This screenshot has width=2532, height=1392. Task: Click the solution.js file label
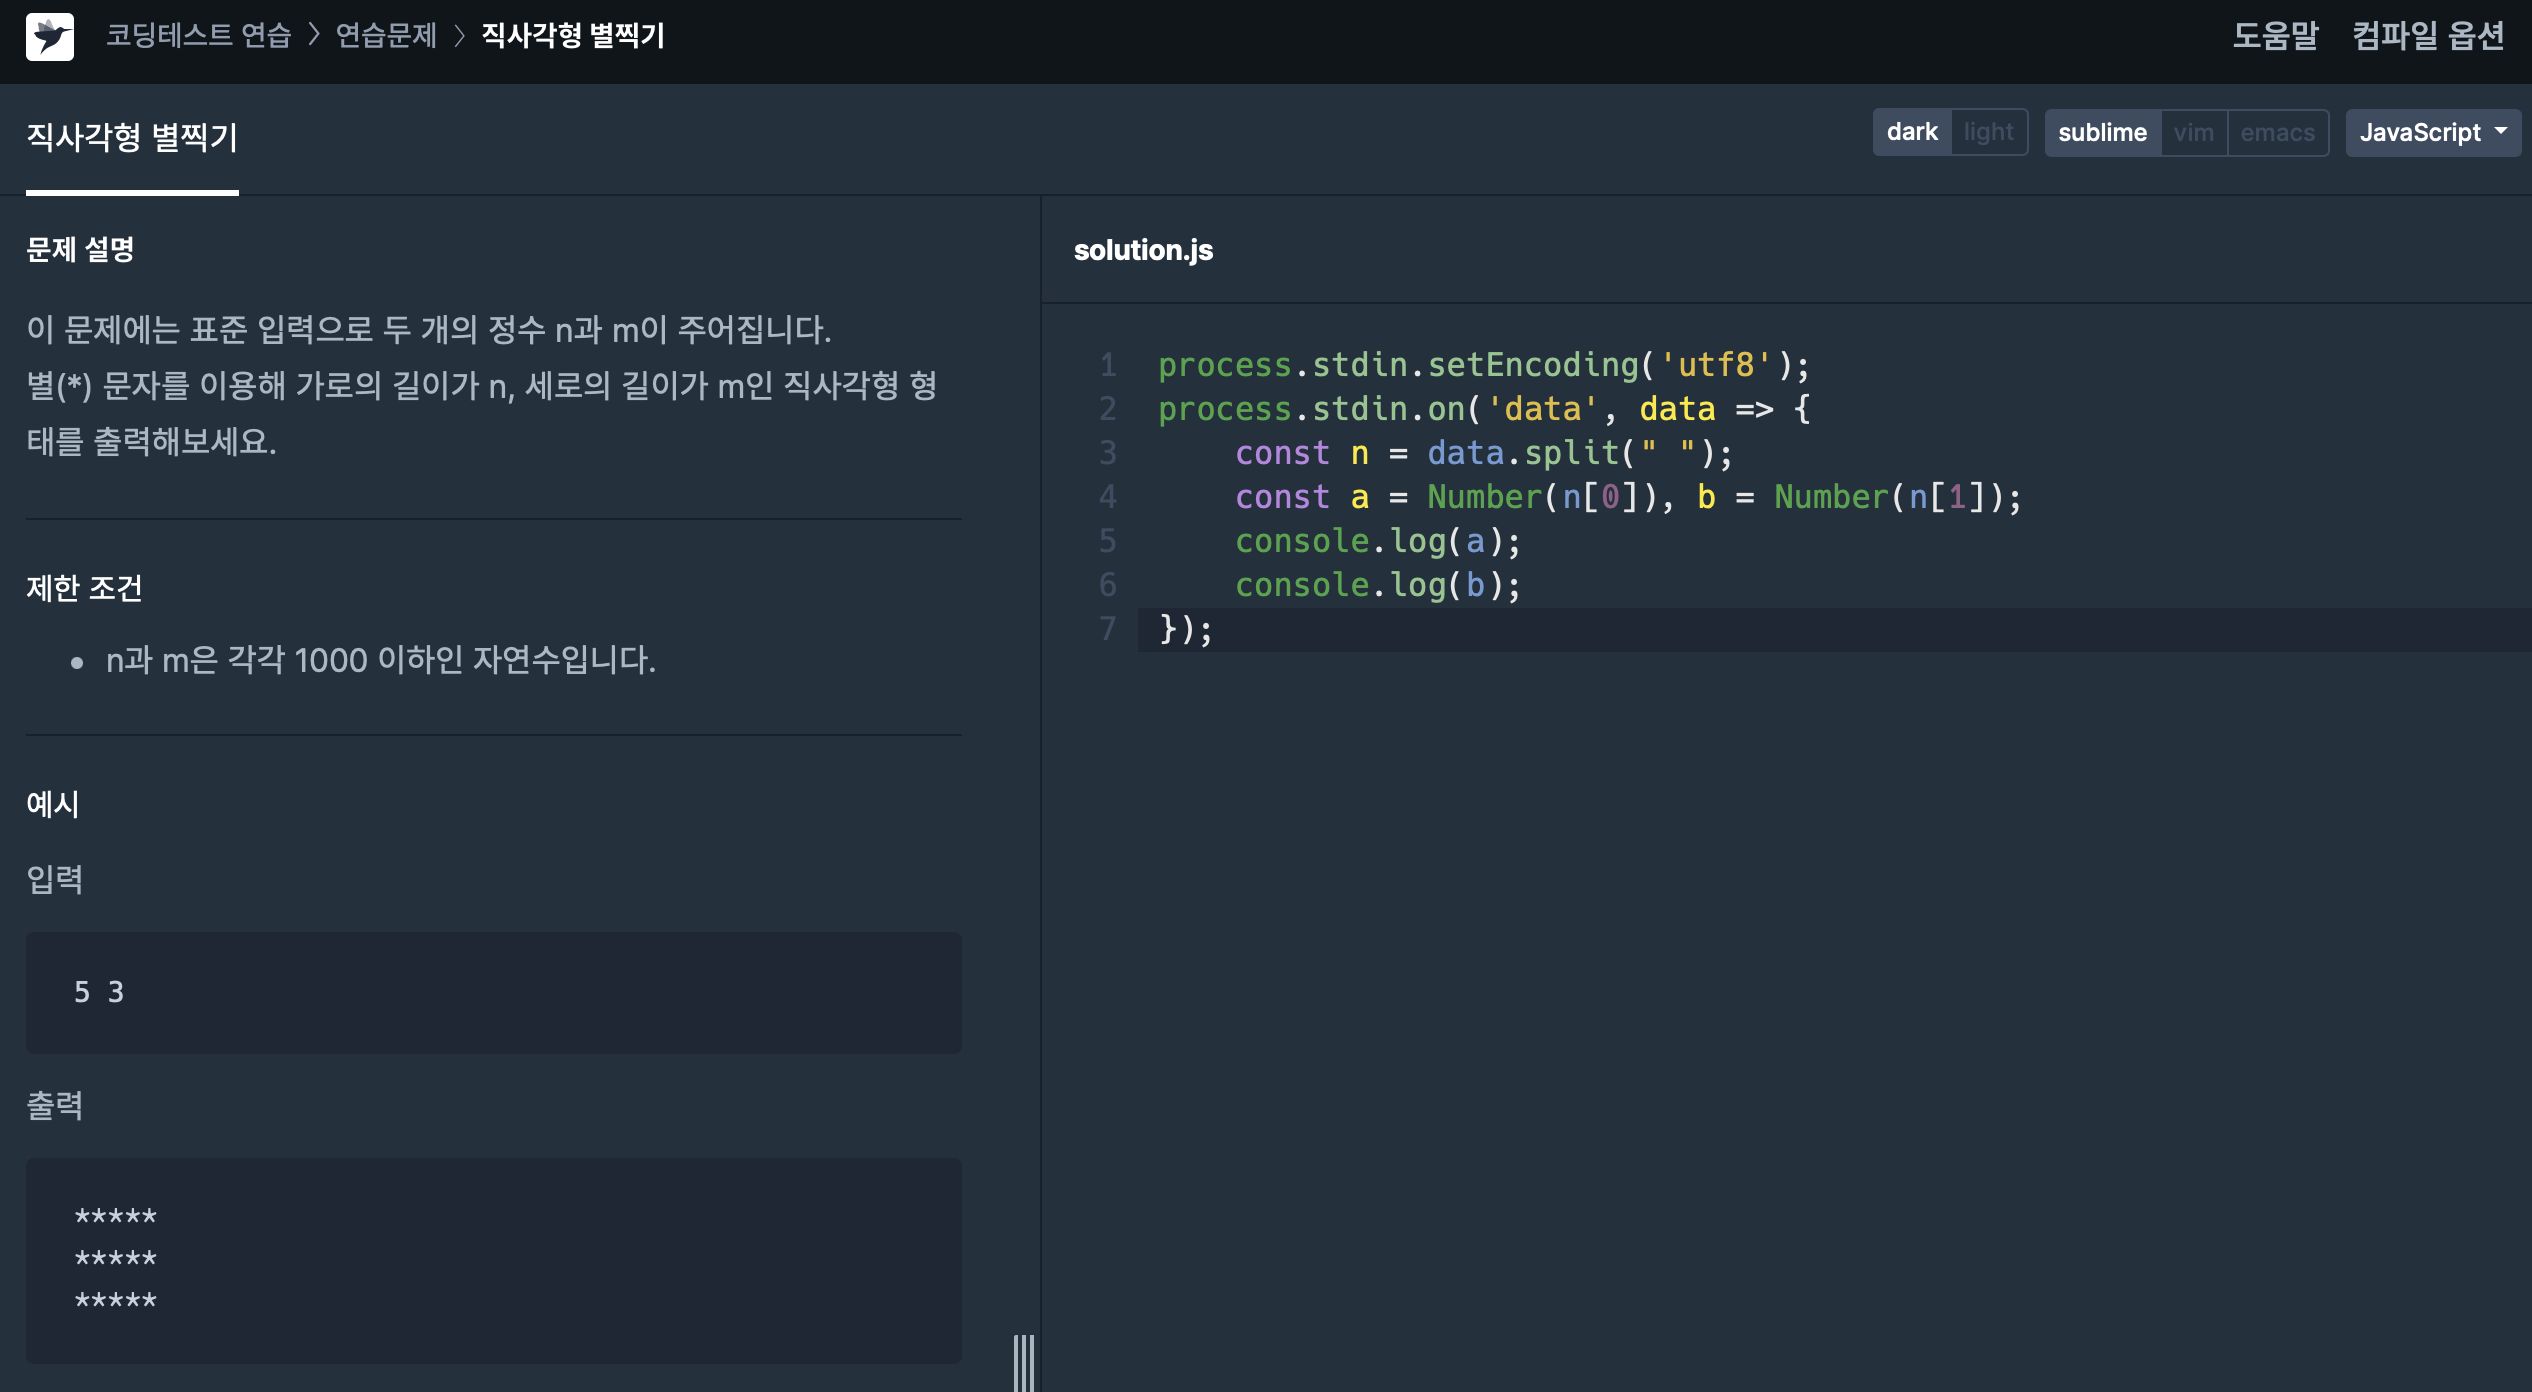(1143, 250)
